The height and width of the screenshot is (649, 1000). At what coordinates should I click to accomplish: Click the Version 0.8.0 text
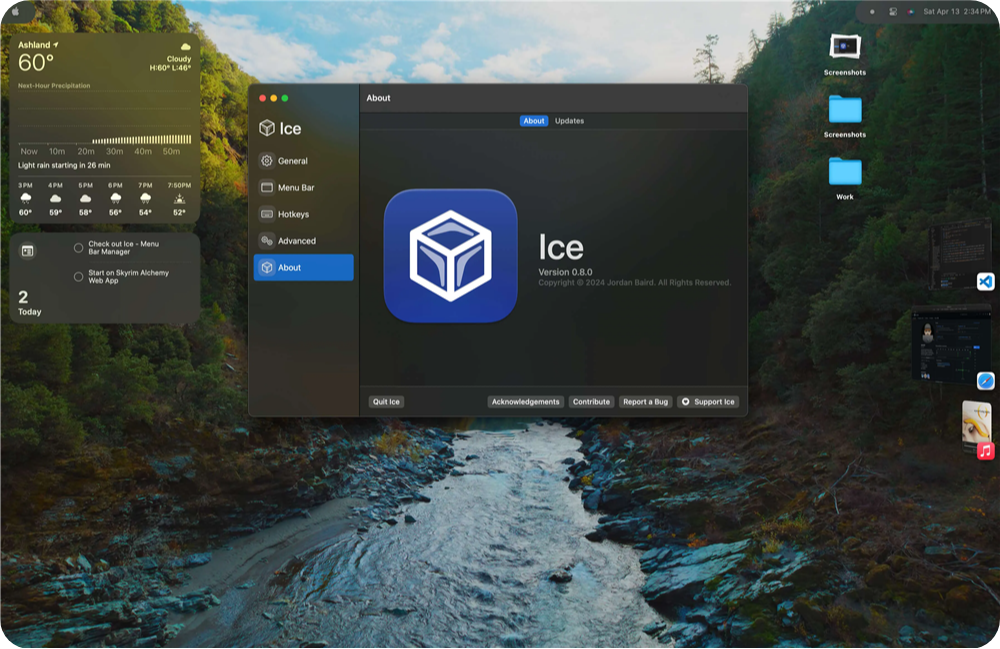tap(565, 272)
